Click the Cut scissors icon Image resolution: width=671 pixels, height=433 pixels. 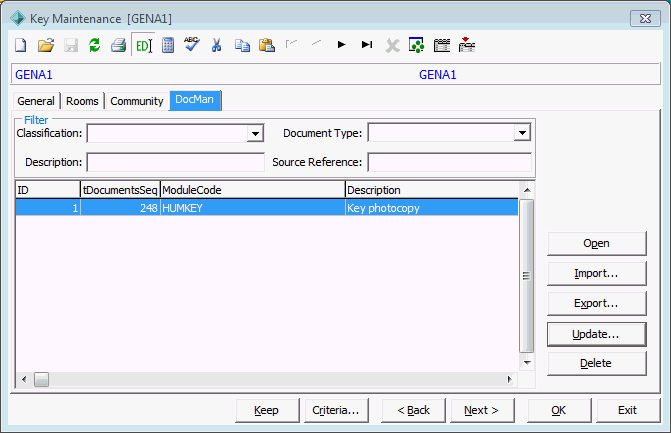pyautogui.click(x=217, y=45)
